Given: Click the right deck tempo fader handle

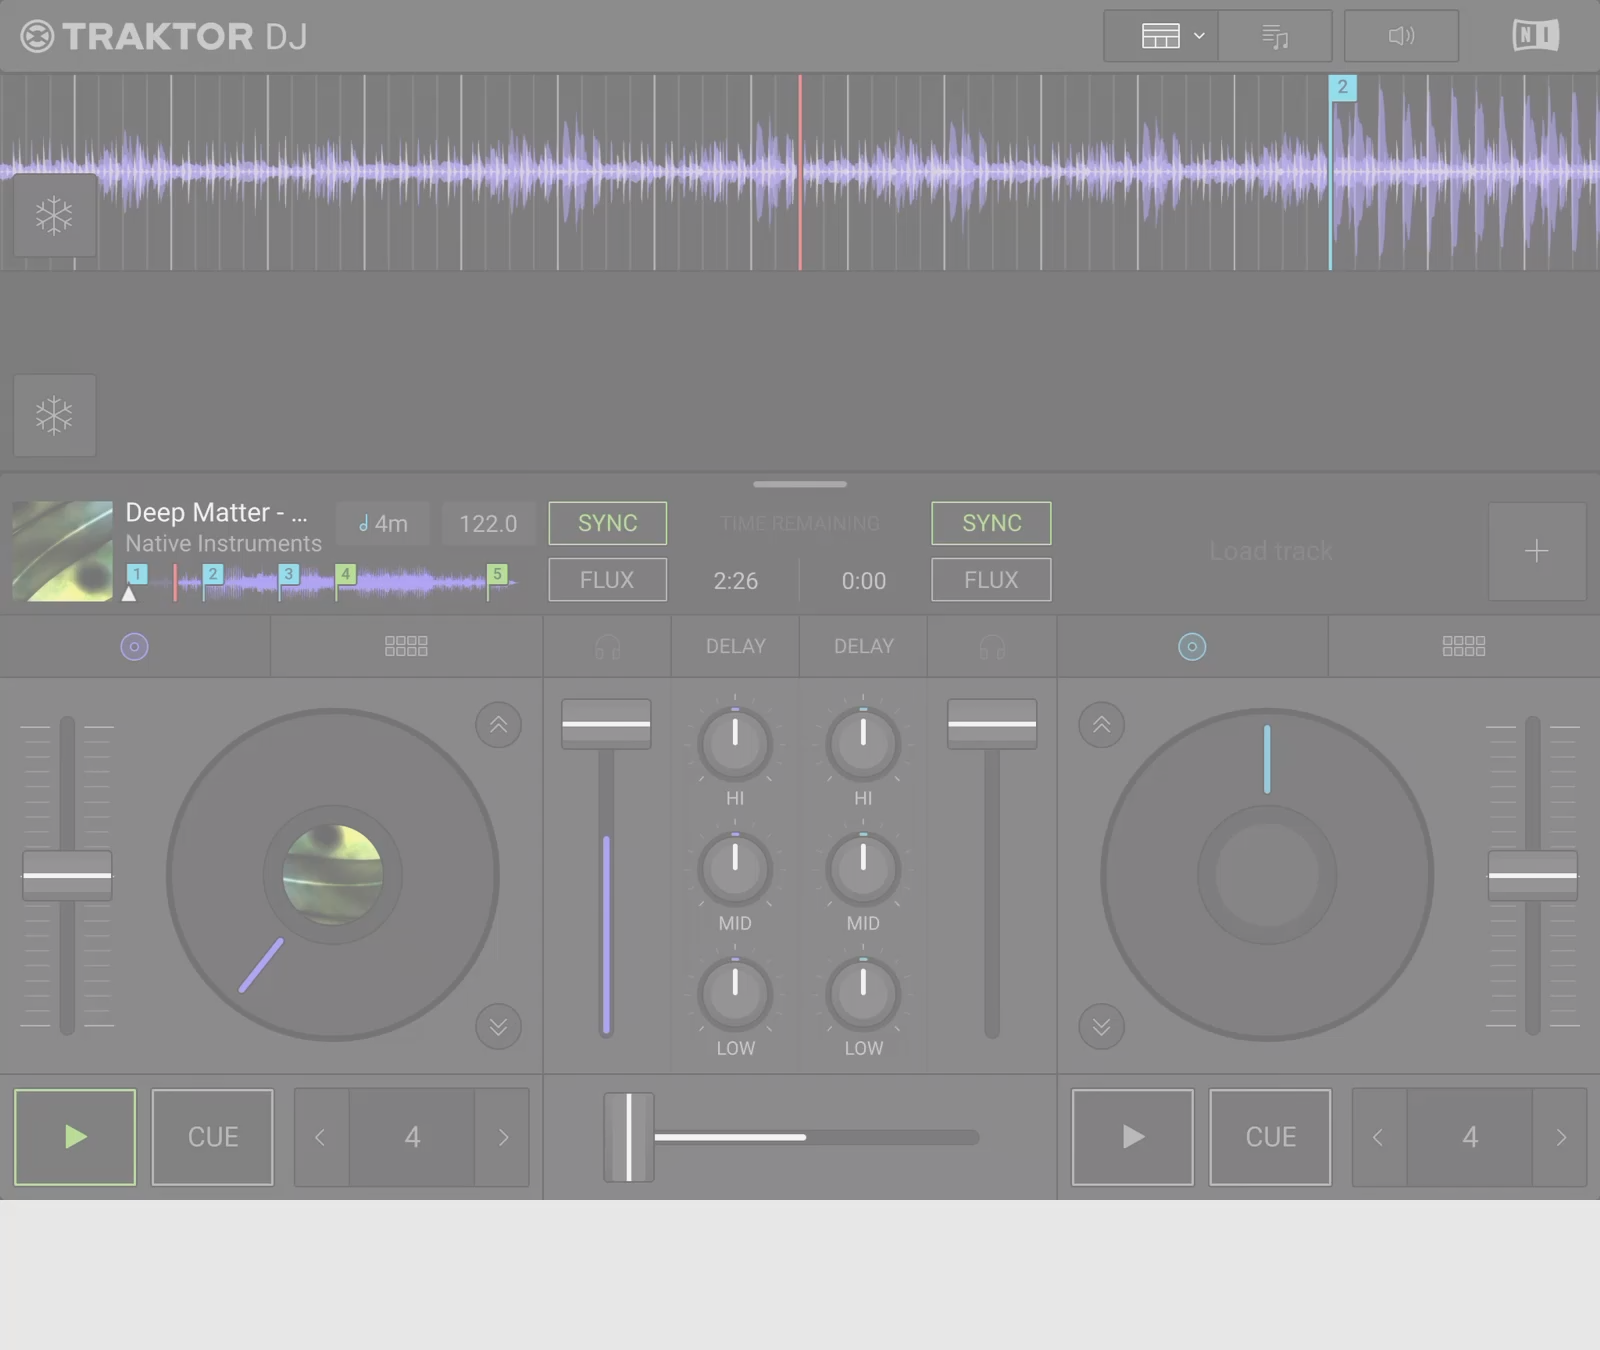Looking at the screenshot, I should 1533,875.
